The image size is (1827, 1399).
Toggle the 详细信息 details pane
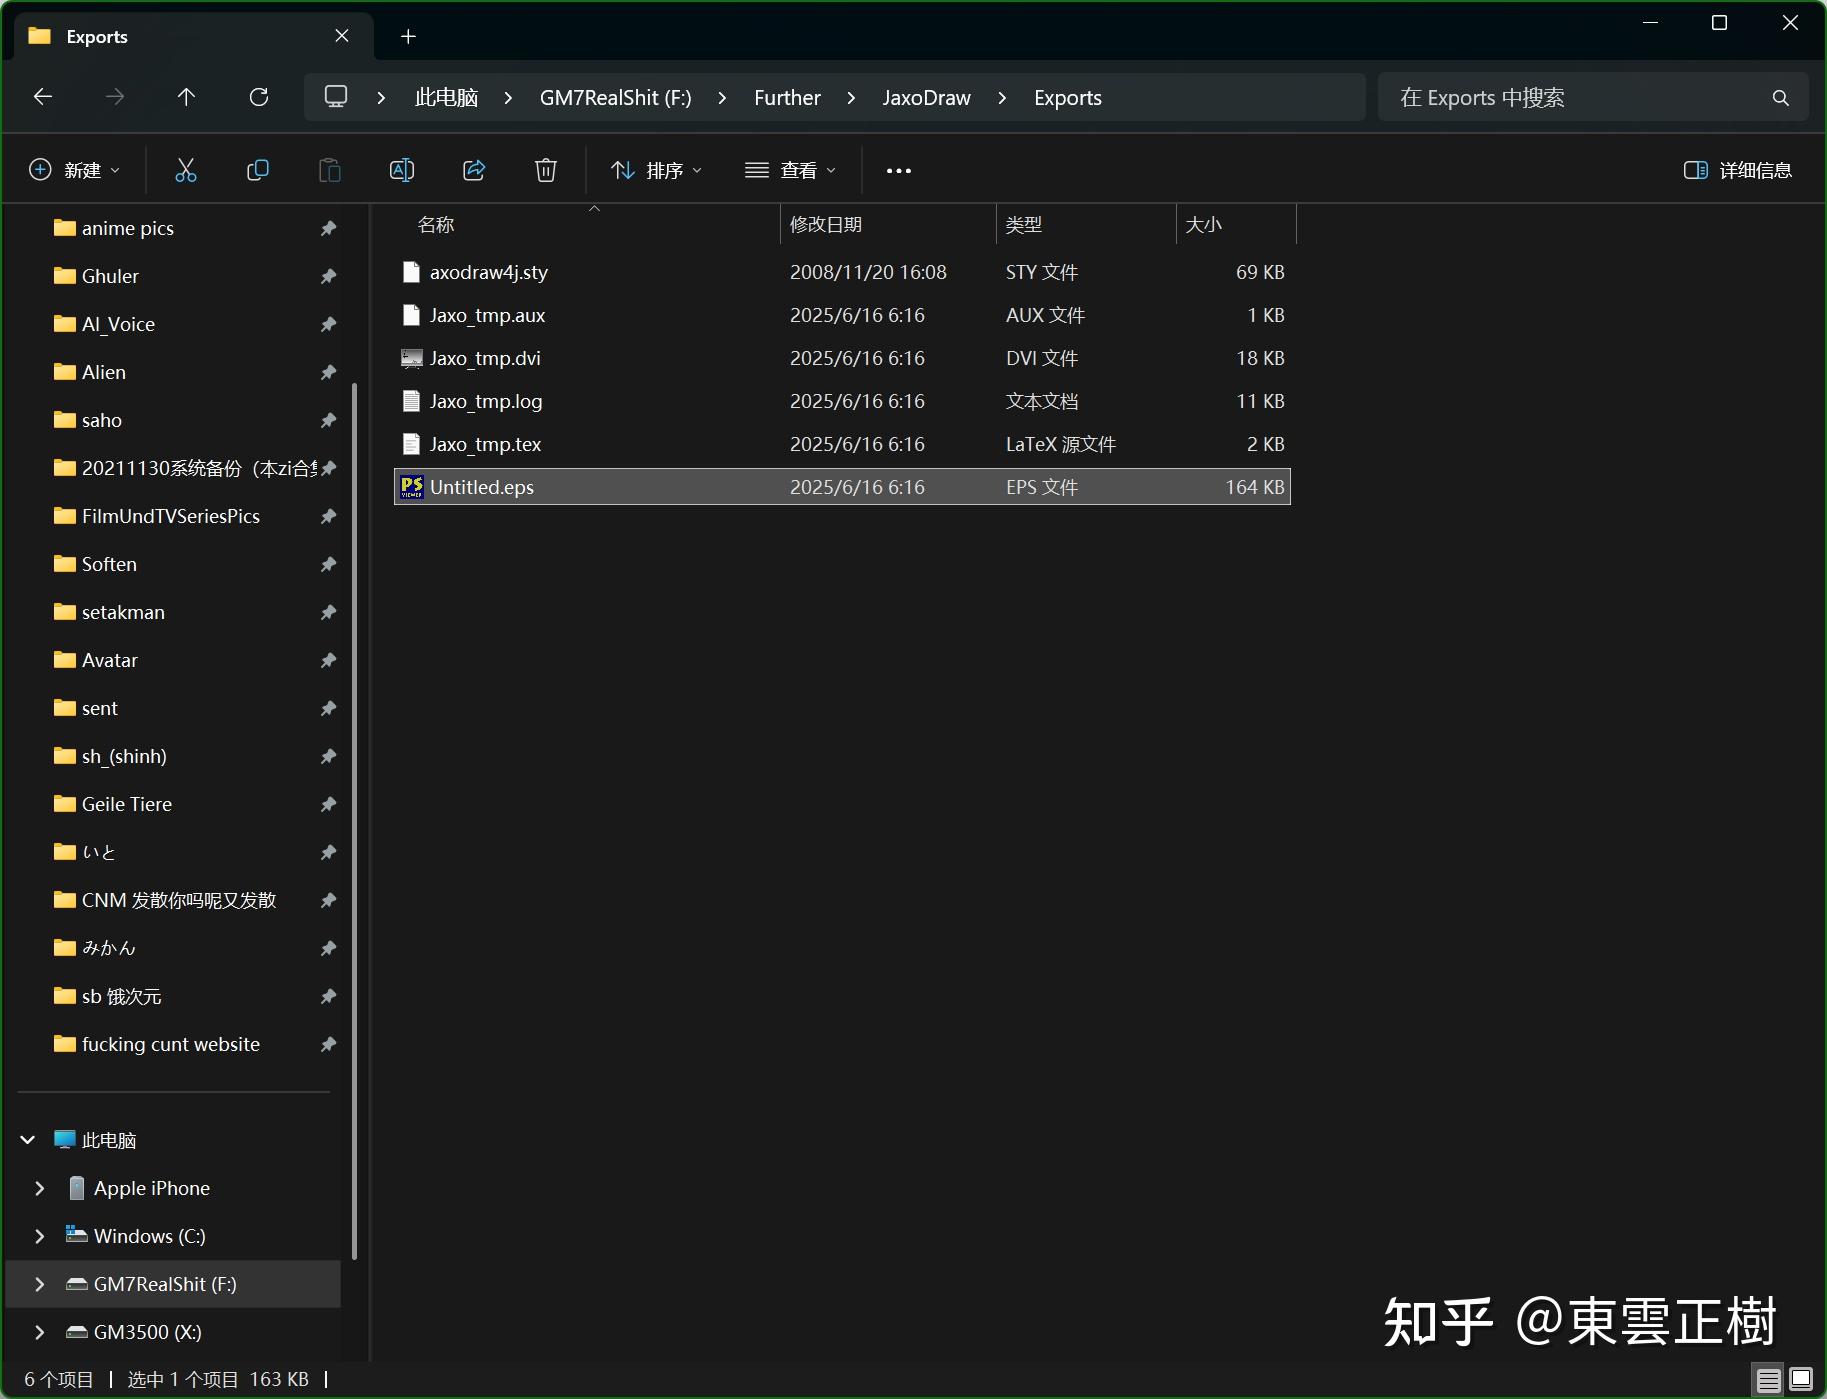tap(1738, 171)
